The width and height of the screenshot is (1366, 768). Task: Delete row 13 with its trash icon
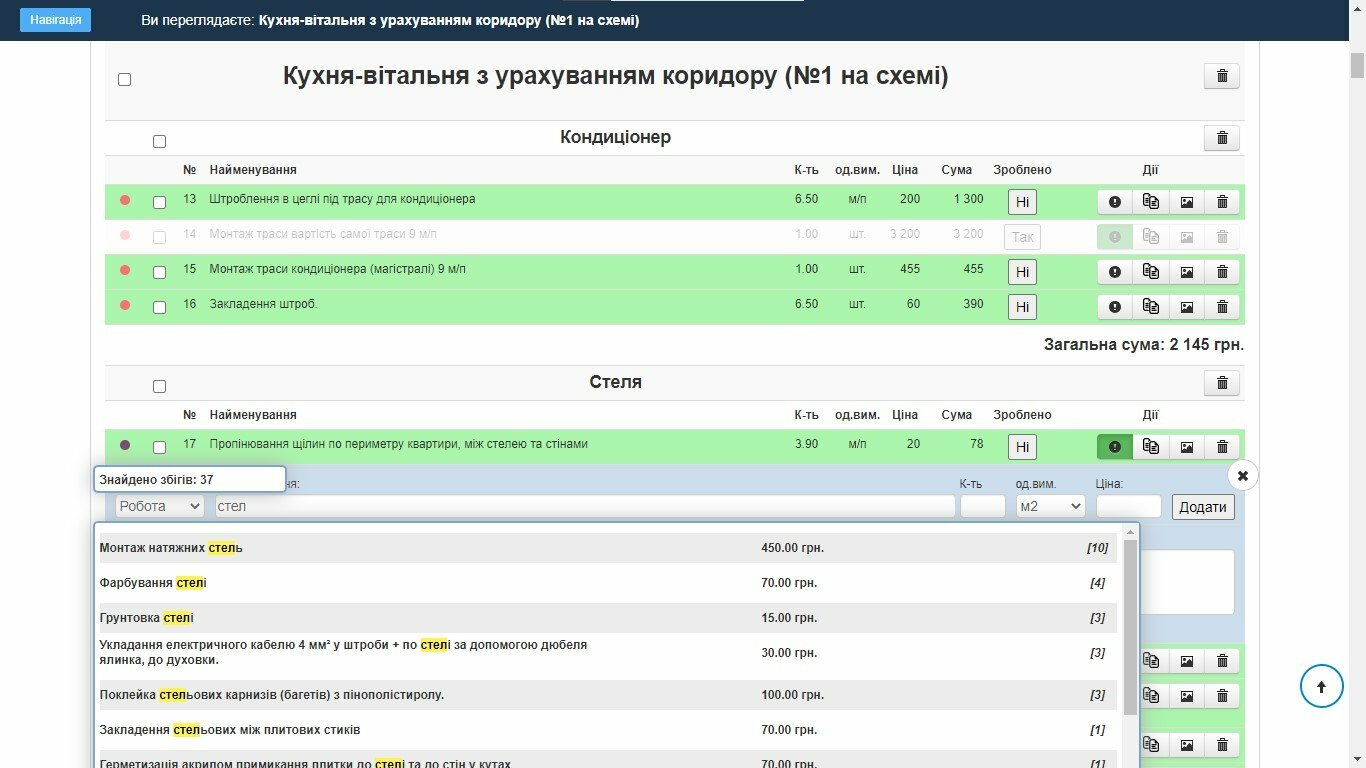coord(1222,202)
